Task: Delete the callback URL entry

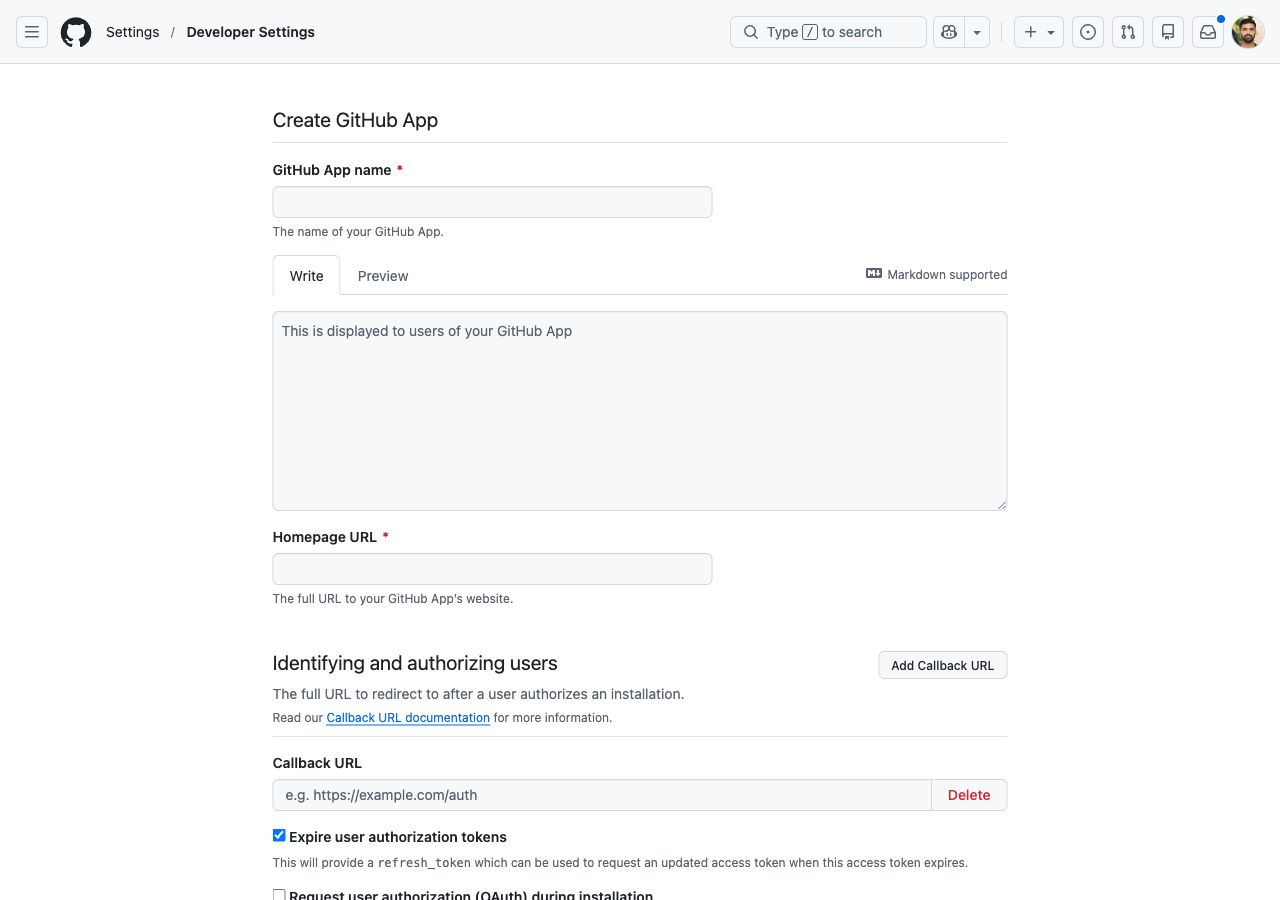Action: (969, 795)
